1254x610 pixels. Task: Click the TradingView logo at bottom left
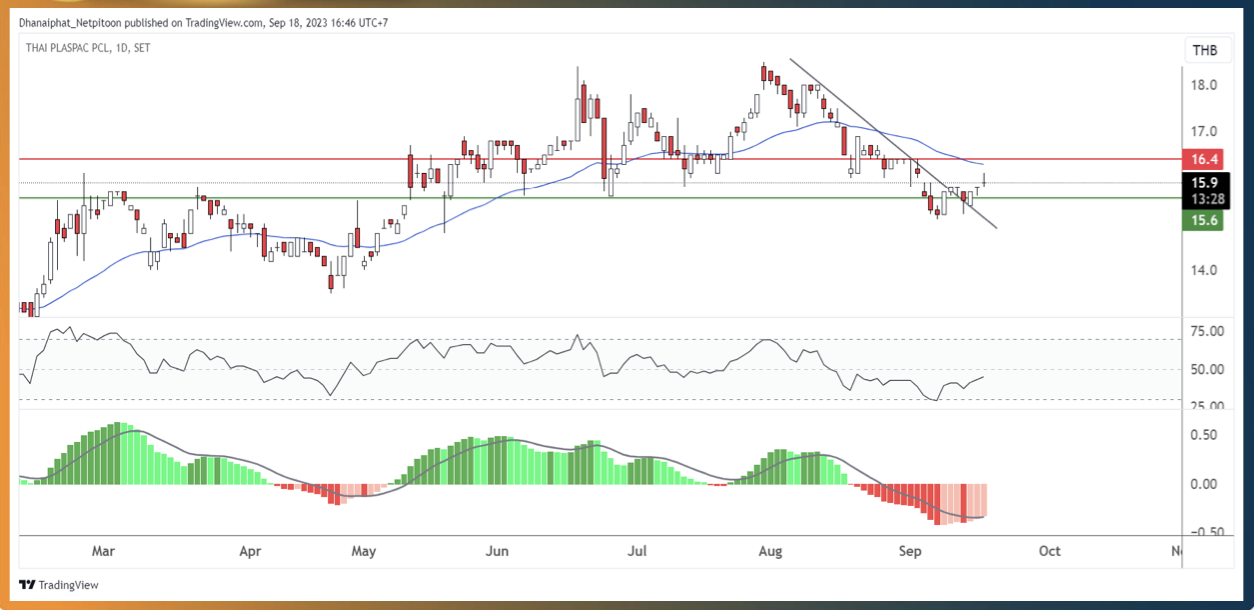59,585
